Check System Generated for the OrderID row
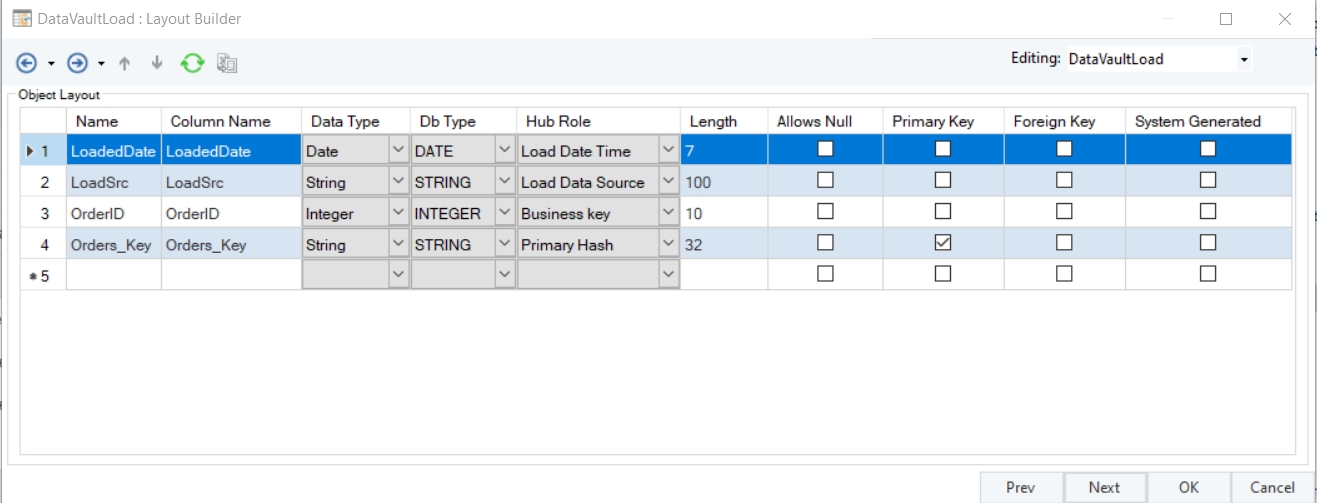 (1208, 212)
